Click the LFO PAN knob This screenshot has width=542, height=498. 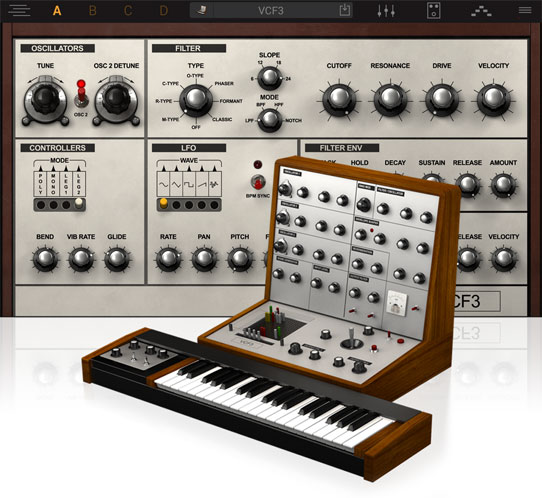click(x=204, y=259)
